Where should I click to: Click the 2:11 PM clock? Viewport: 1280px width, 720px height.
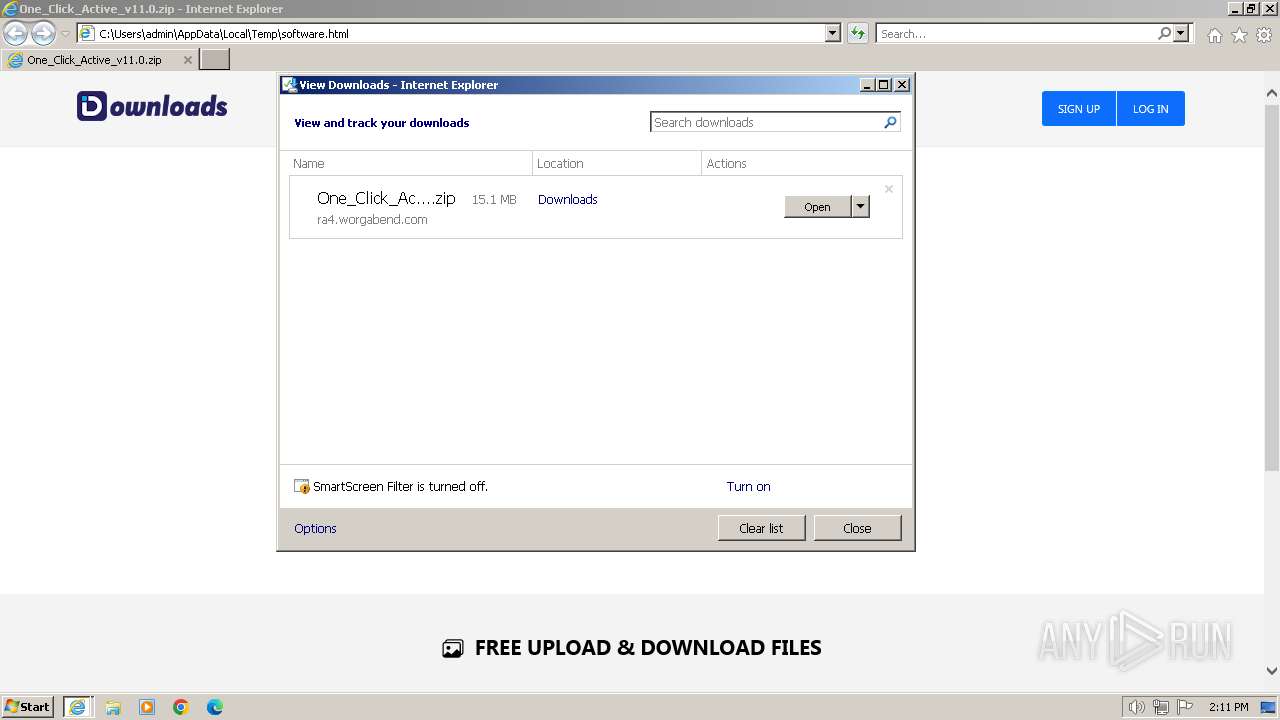pos(1228,707)
